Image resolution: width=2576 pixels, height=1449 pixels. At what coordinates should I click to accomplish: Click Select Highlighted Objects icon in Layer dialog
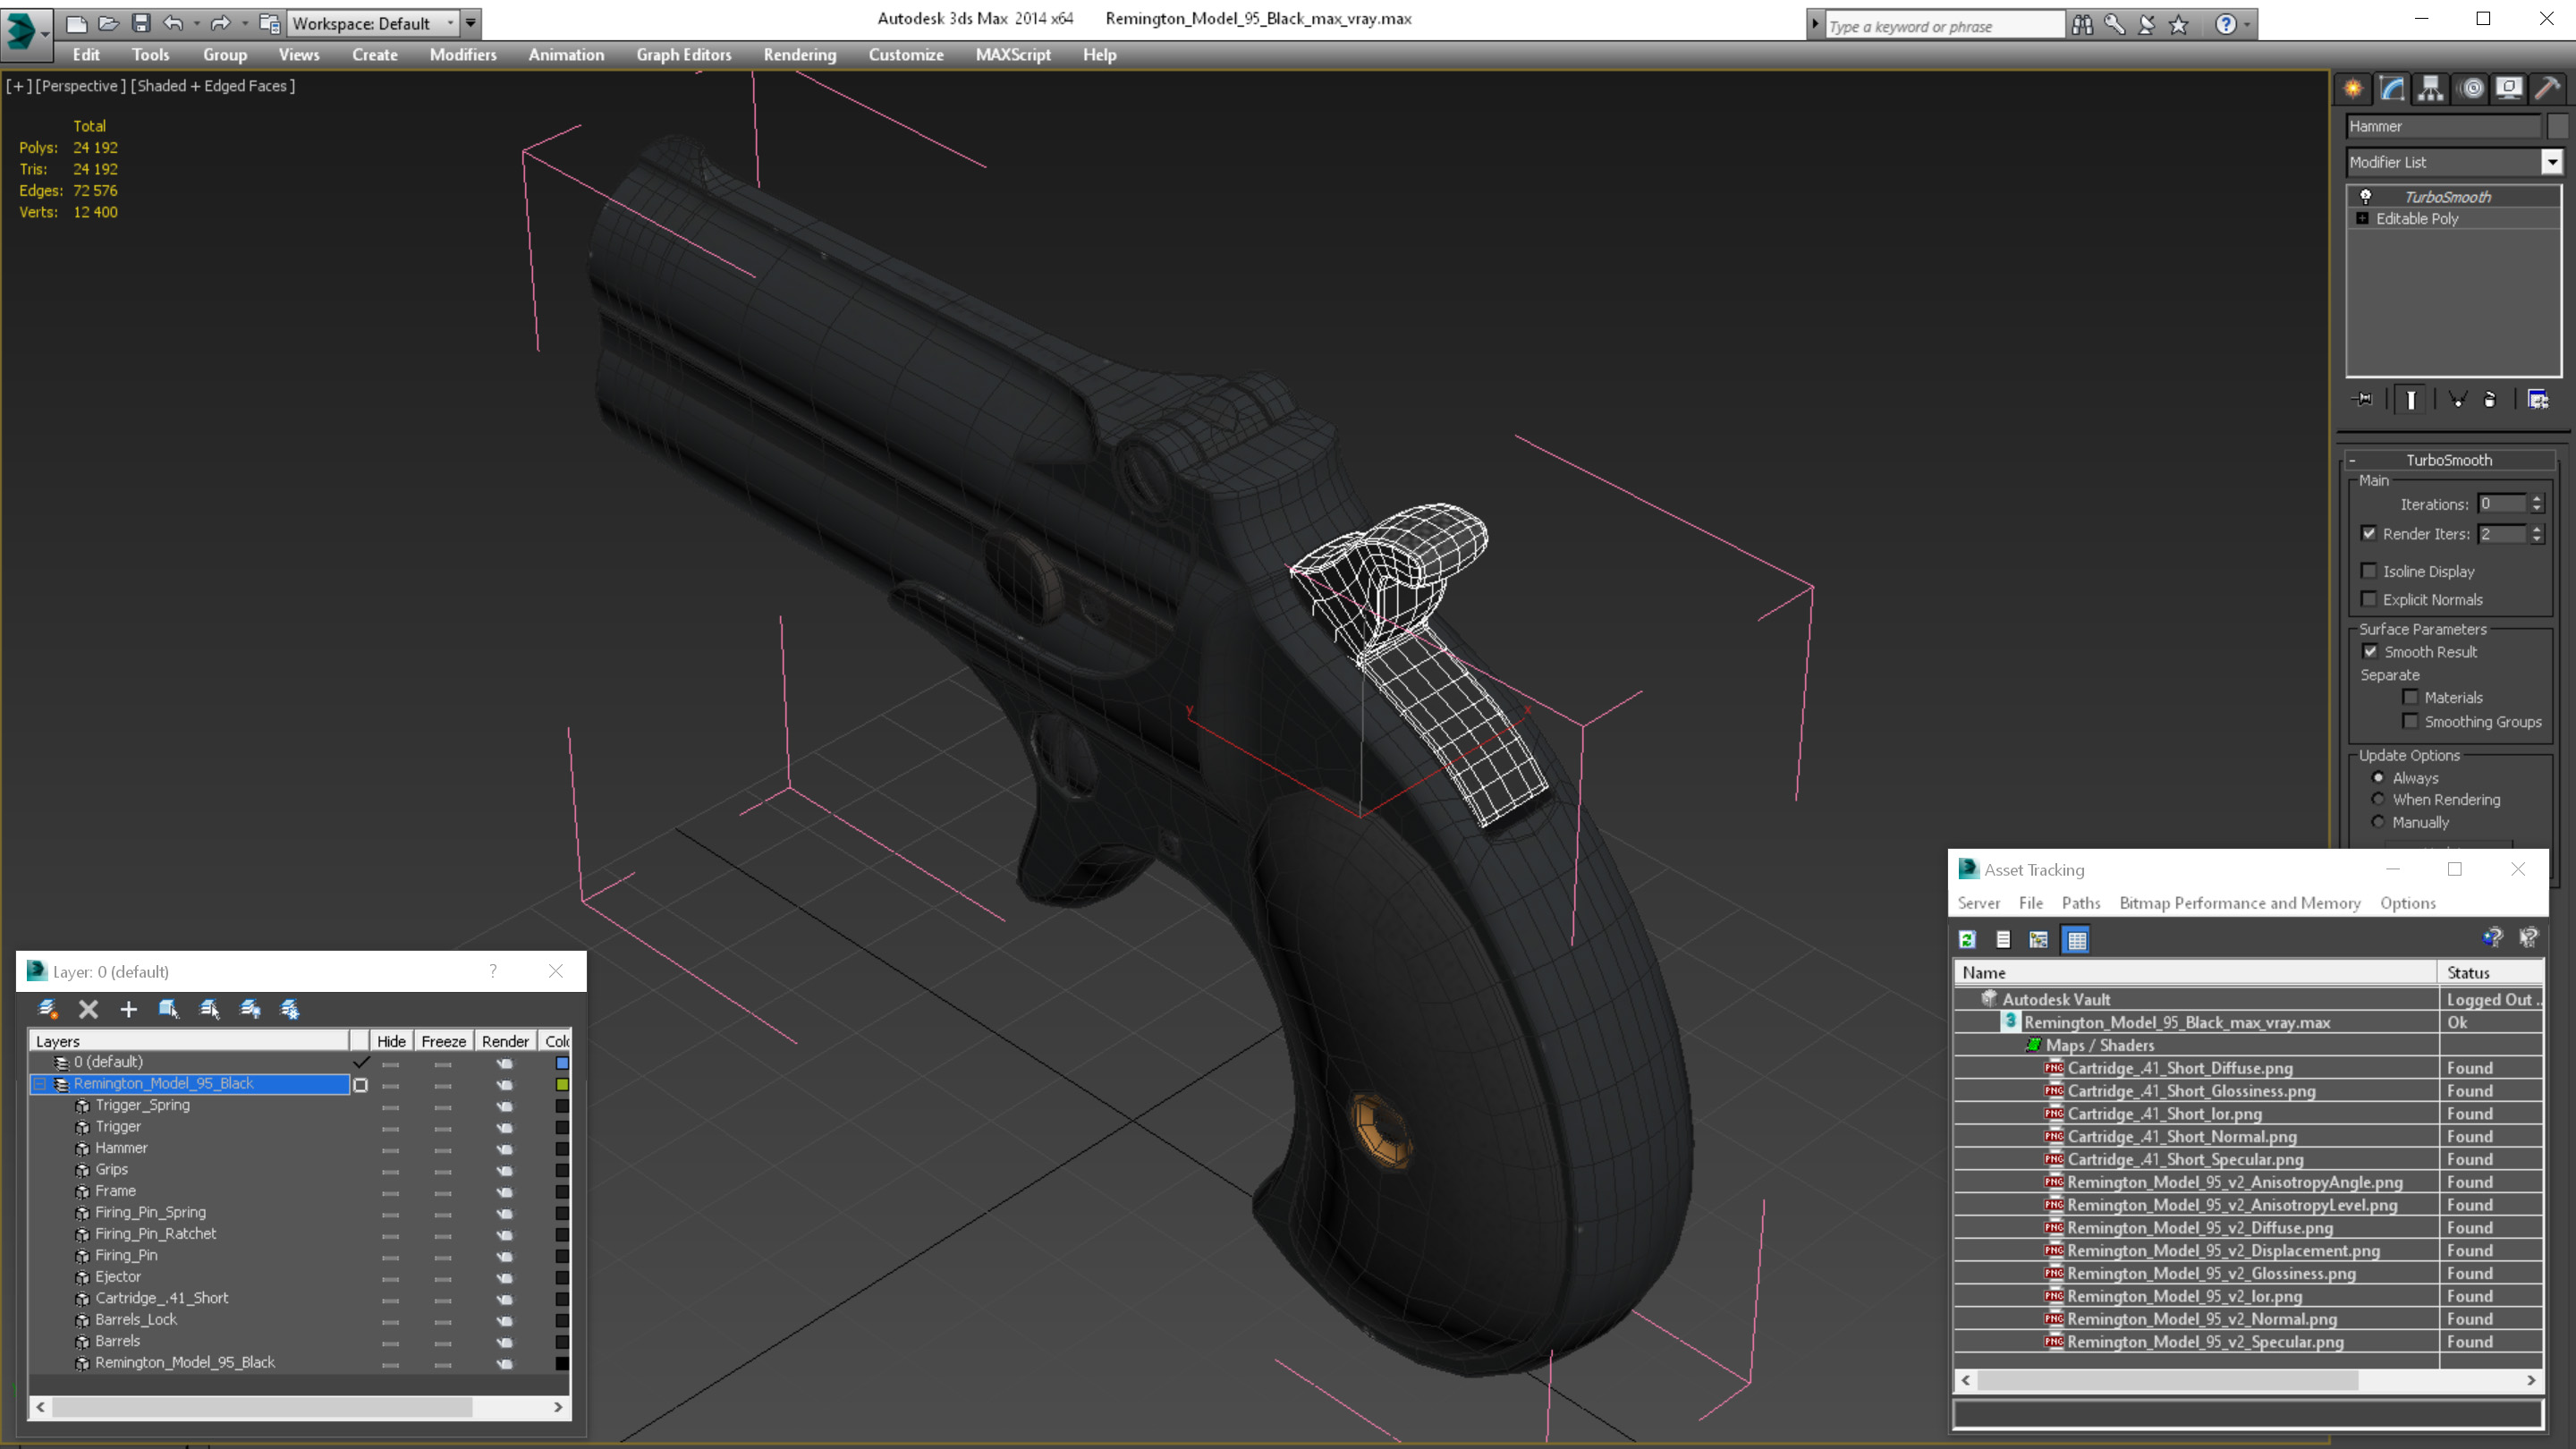click(x=168, y=1009)
